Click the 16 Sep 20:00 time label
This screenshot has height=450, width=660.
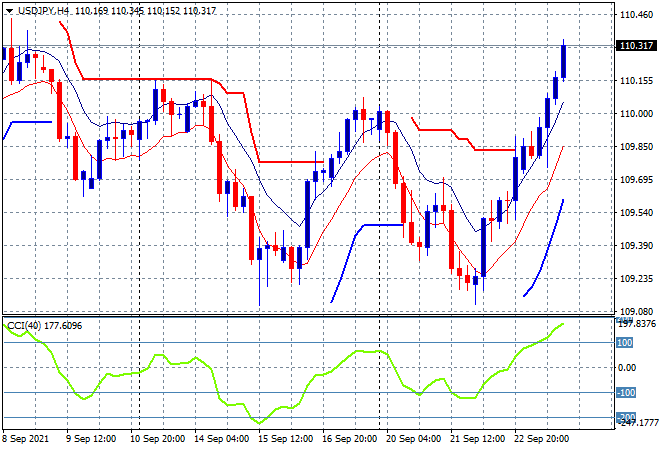349,439
